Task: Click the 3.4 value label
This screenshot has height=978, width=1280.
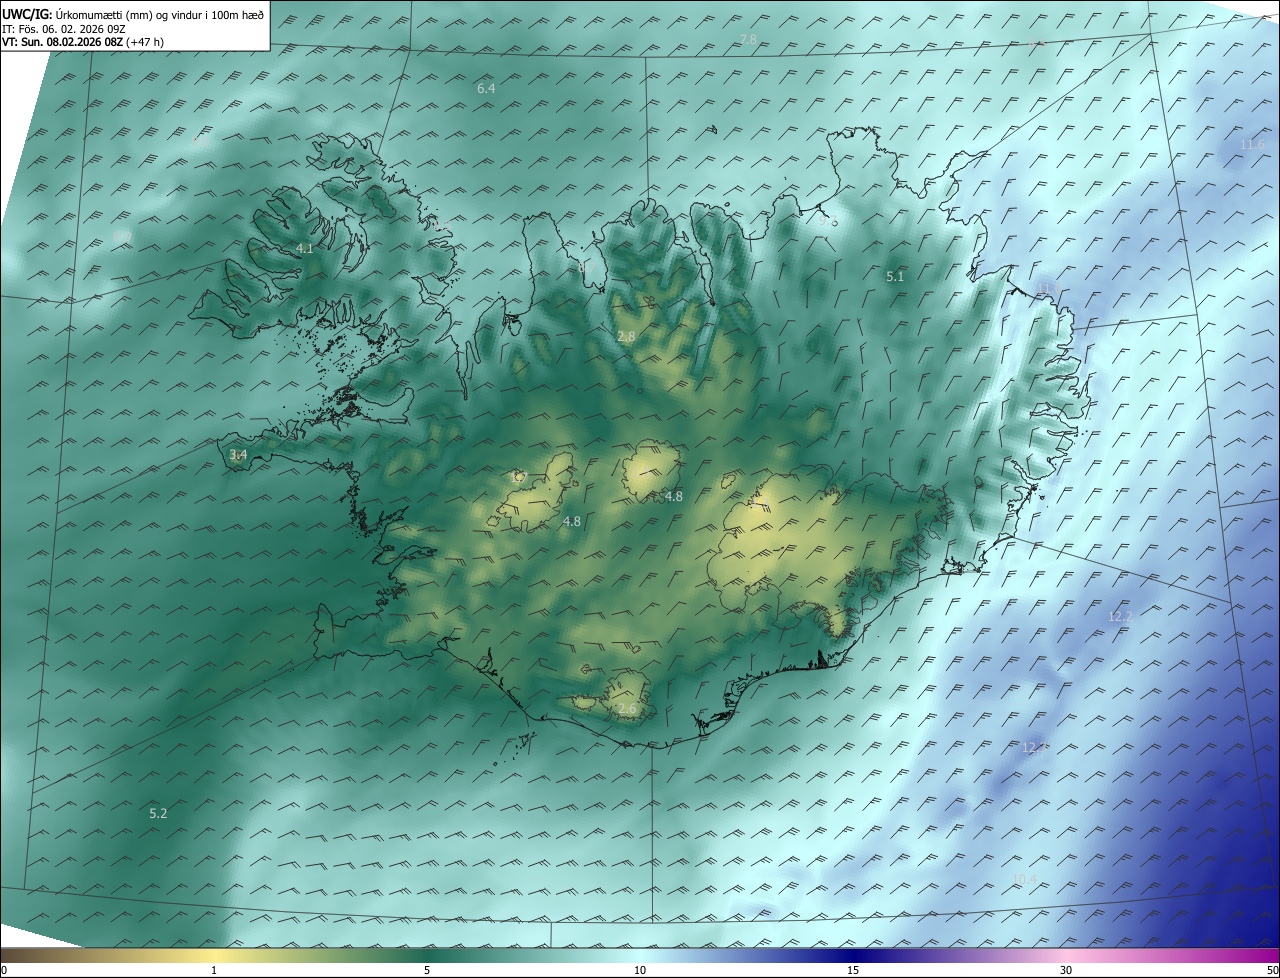Action: pos(238,455)
